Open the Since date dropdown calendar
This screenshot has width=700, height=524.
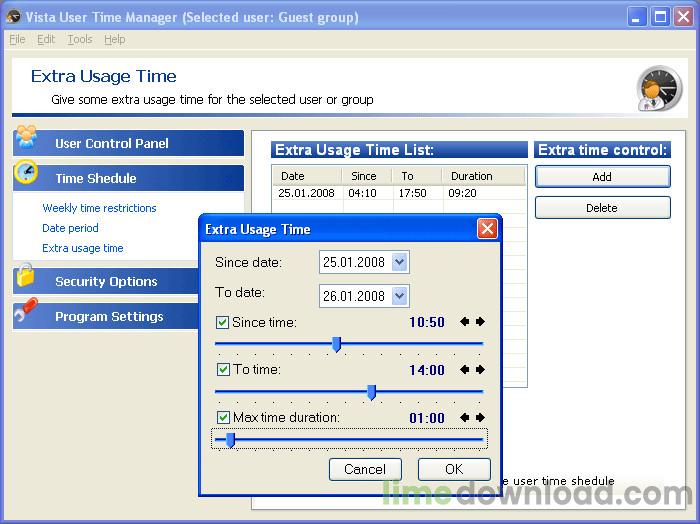(x=400, y=262)
